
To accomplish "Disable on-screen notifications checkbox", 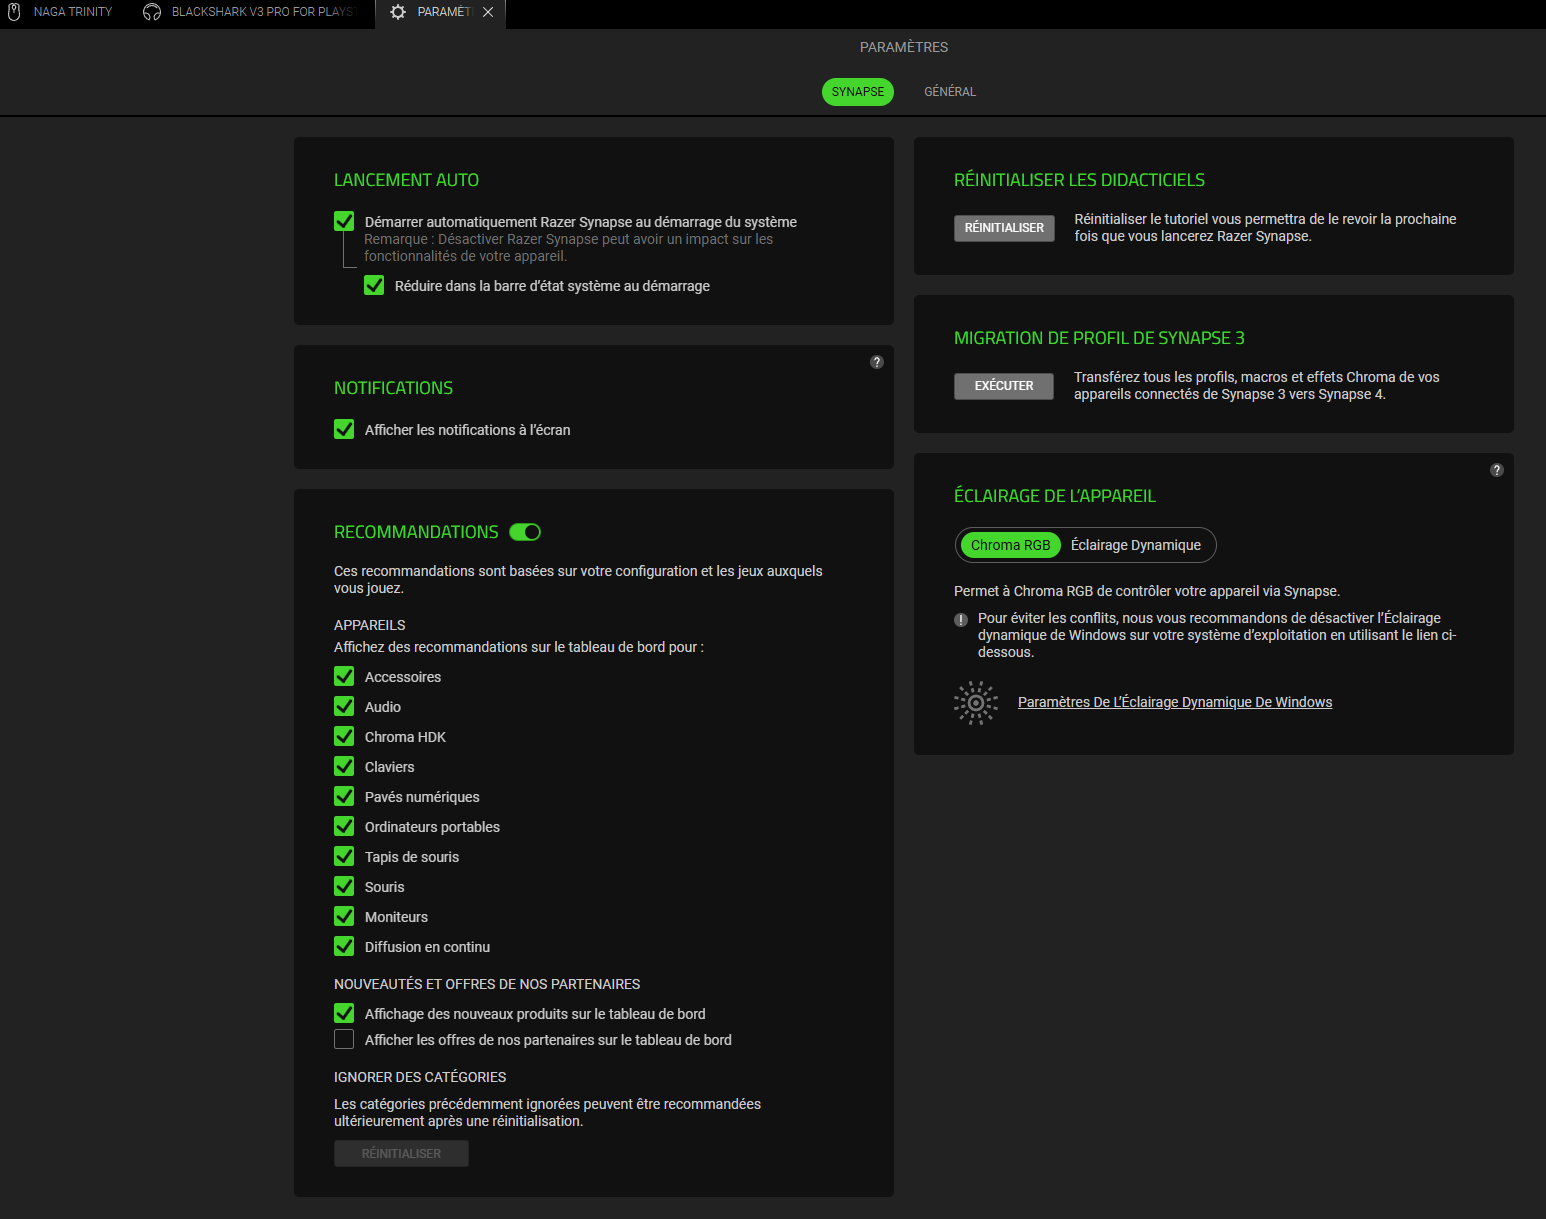I will [344, 429].
